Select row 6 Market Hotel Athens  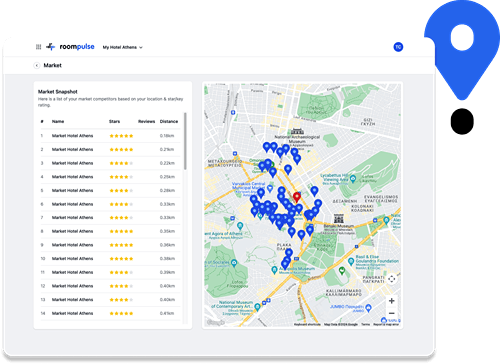(110, 204)
